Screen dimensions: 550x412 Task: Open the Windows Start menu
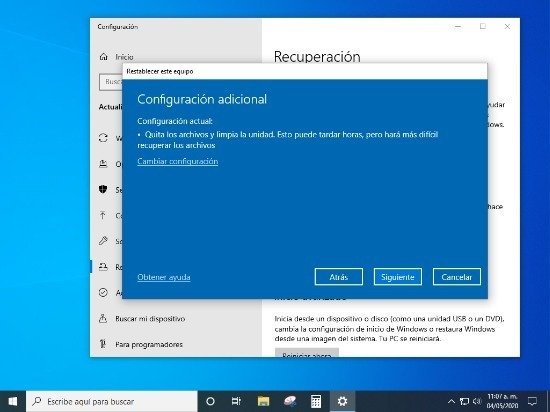point(13,401)
